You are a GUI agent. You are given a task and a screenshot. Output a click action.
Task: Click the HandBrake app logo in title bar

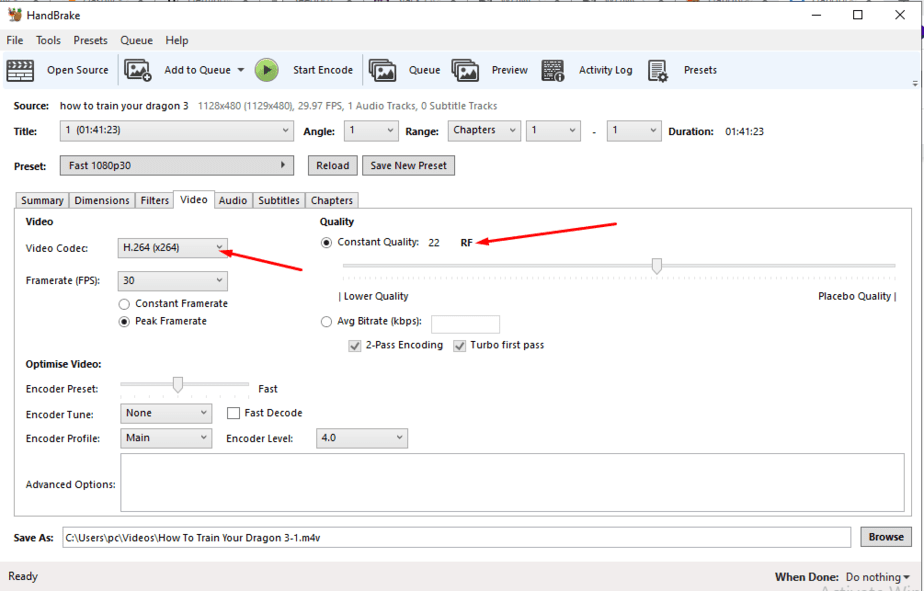(15, 15)
